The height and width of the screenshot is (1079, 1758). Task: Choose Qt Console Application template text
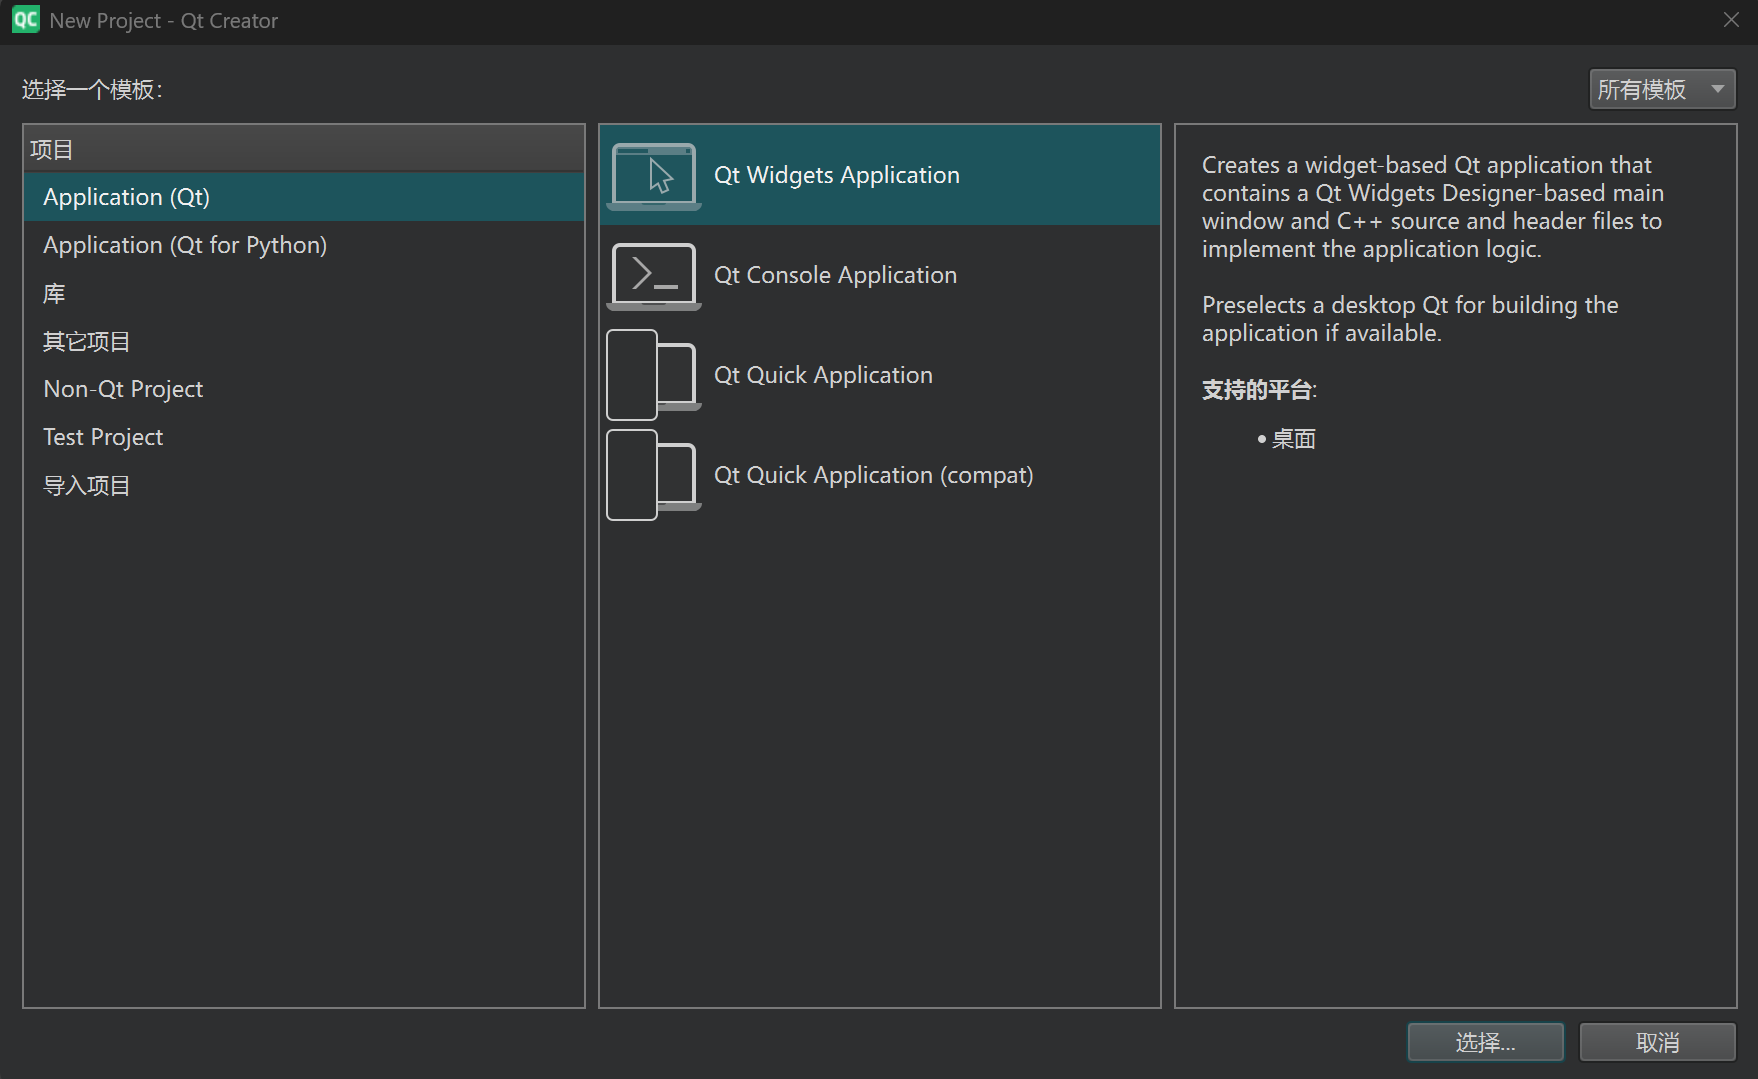[x=835, y=275]
